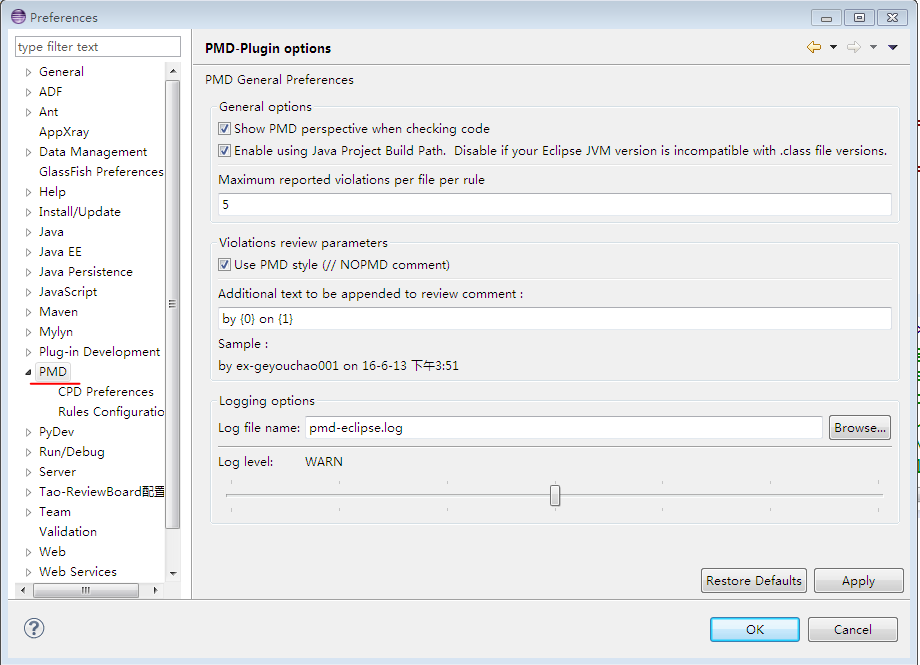Open the back history dropdown arrow

tap(833, 47)
